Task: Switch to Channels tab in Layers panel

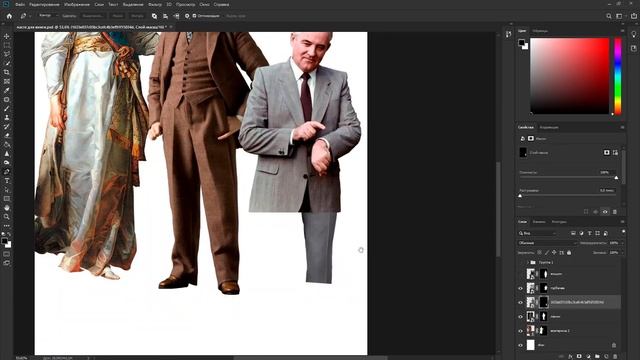Action: point(539,222)
